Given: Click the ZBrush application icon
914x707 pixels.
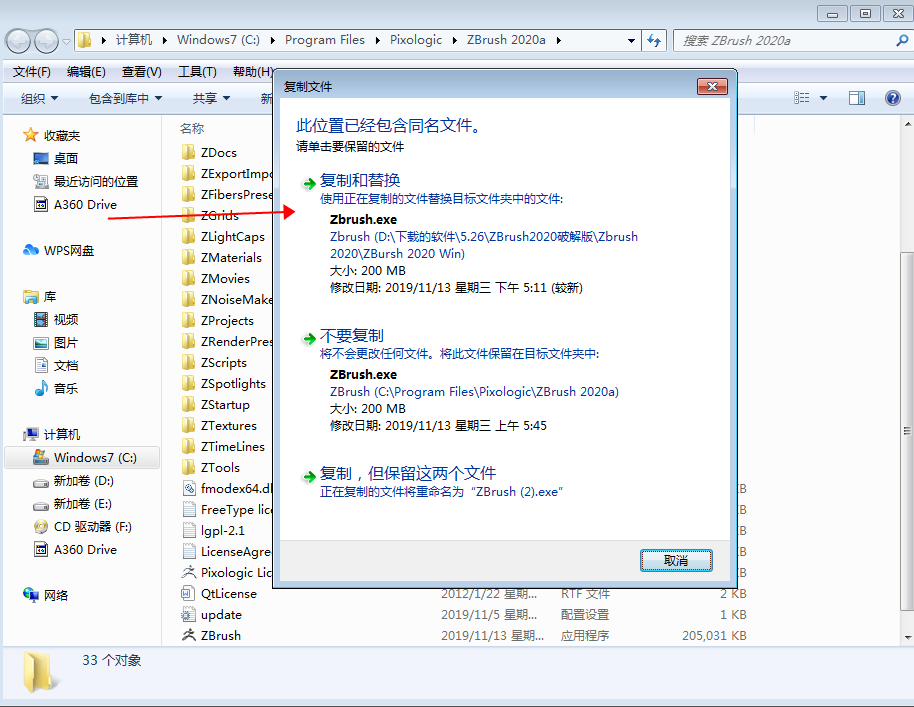Looking at the screenshot, I should click(x=188, y=635).
